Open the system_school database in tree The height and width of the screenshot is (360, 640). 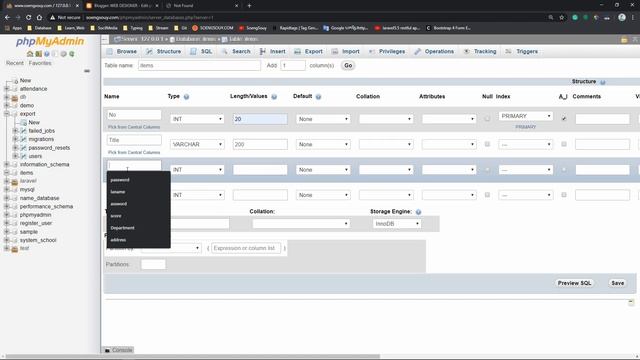point(38,240)
